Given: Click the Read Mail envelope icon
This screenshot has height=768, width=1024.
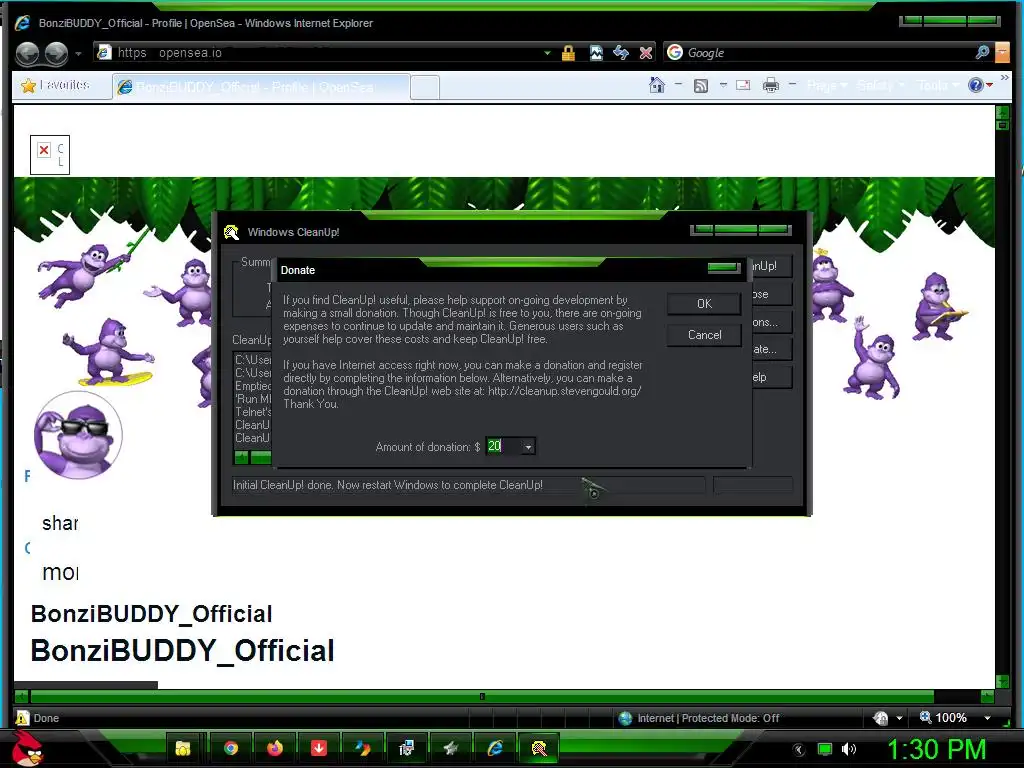Looking at the screenshot, I should 743,85.
